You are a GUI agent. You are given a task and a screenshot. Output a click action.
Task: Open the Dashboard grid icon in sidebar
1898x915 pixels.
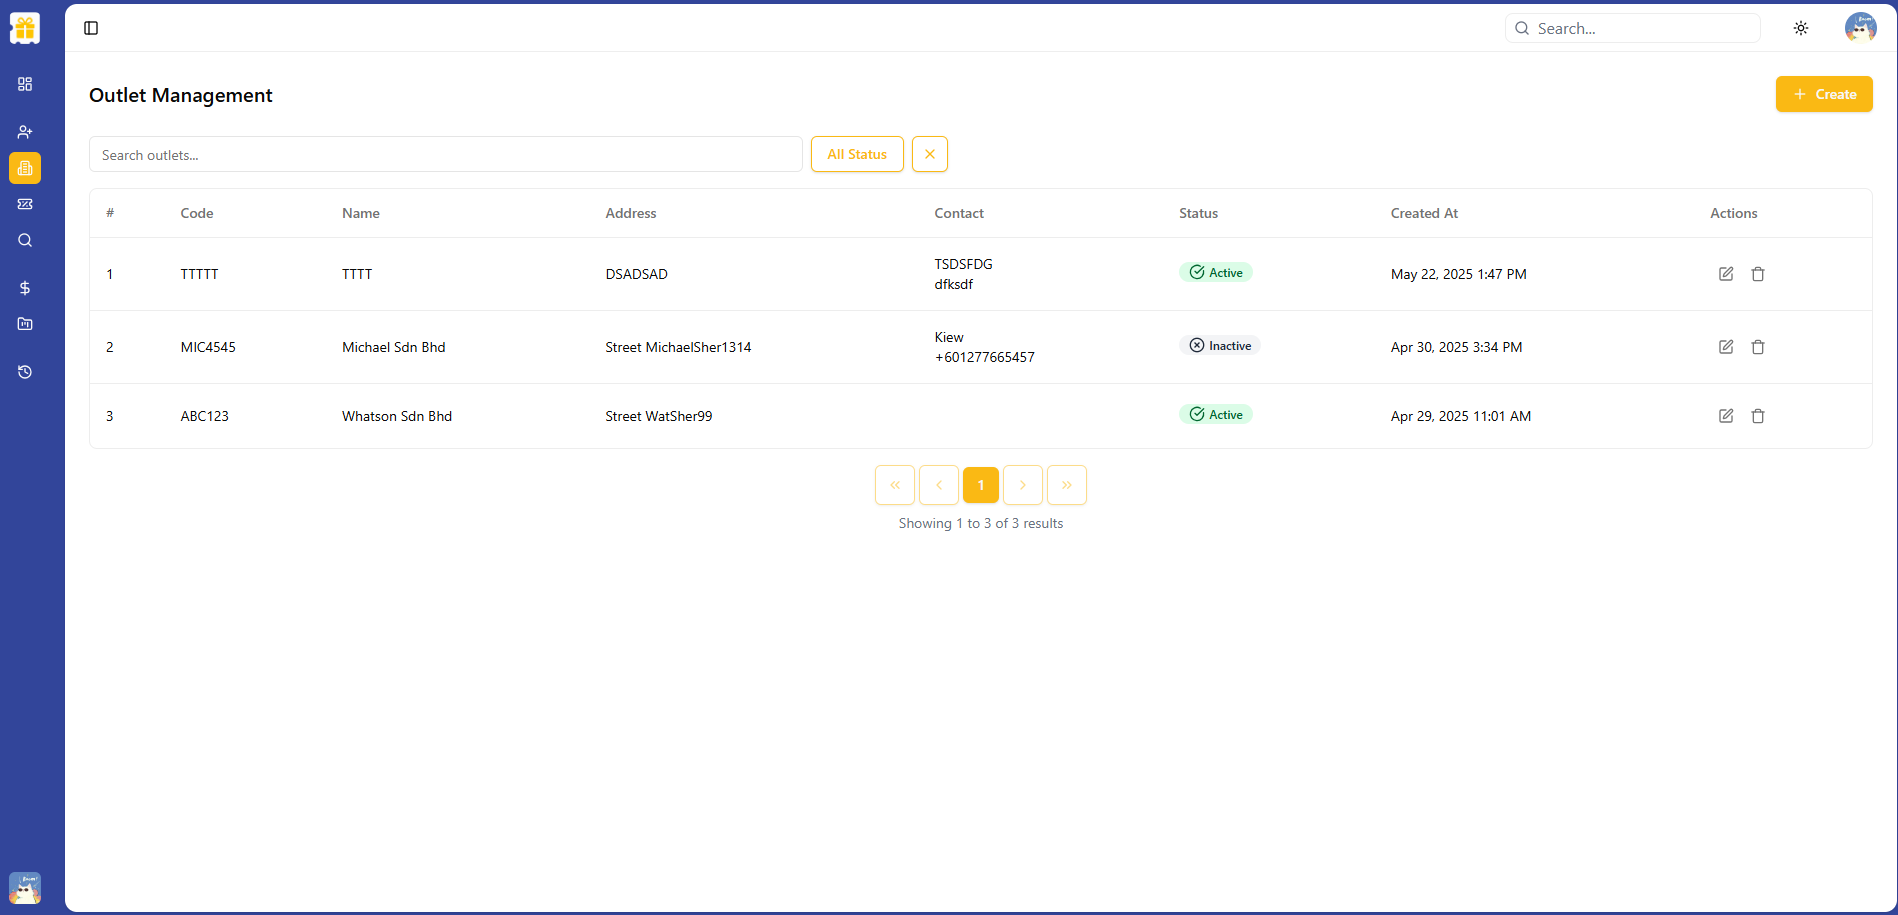(25, 84)
